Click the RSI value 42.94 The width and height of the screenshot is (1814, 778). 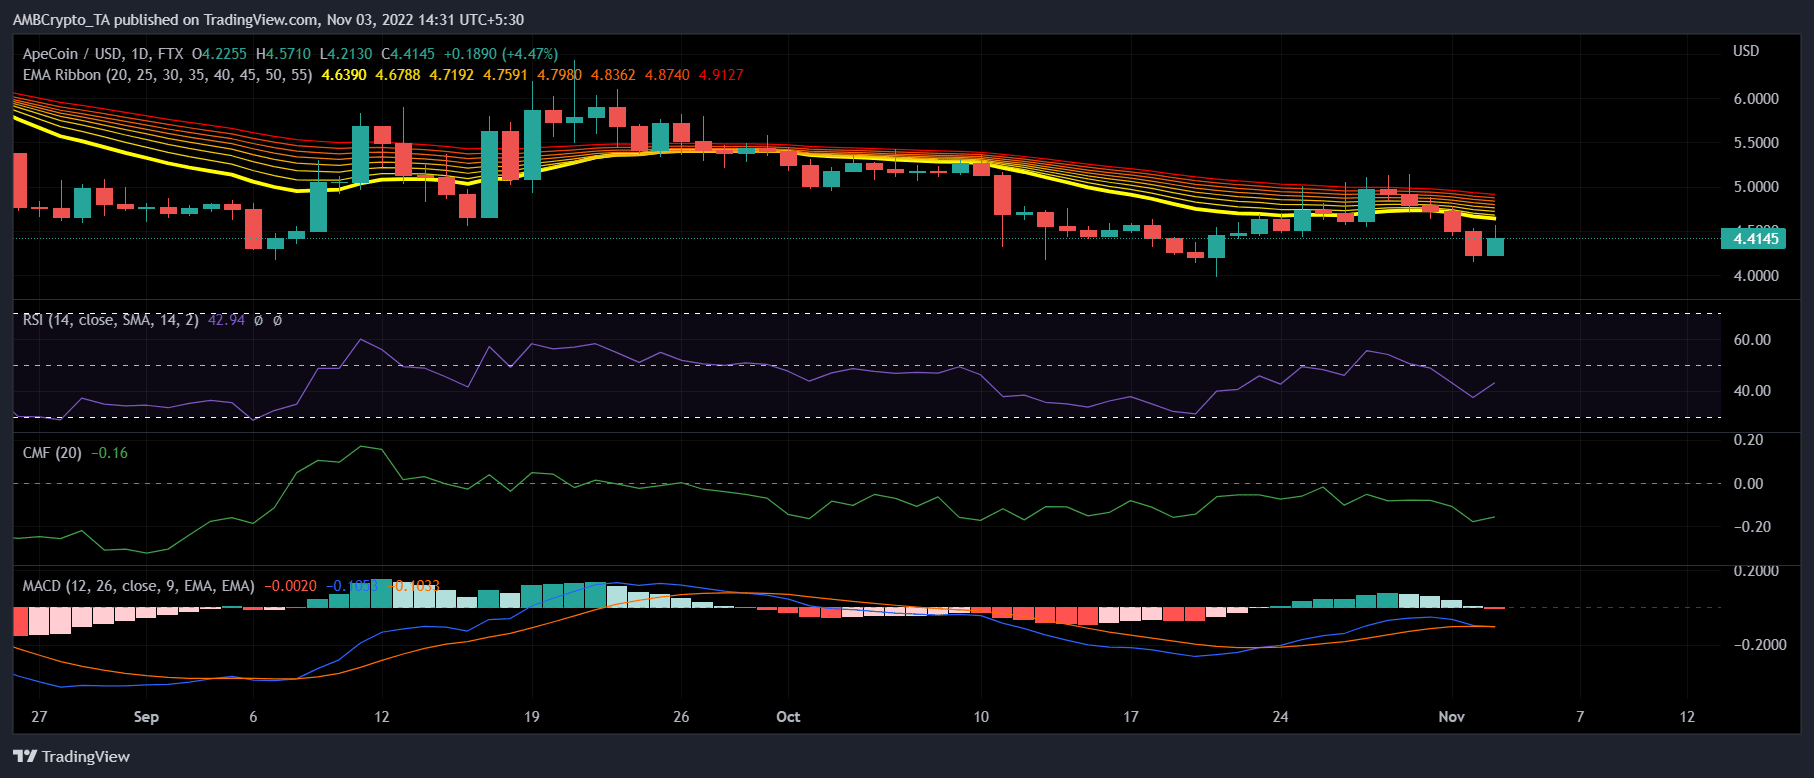(x=226, y=320)
